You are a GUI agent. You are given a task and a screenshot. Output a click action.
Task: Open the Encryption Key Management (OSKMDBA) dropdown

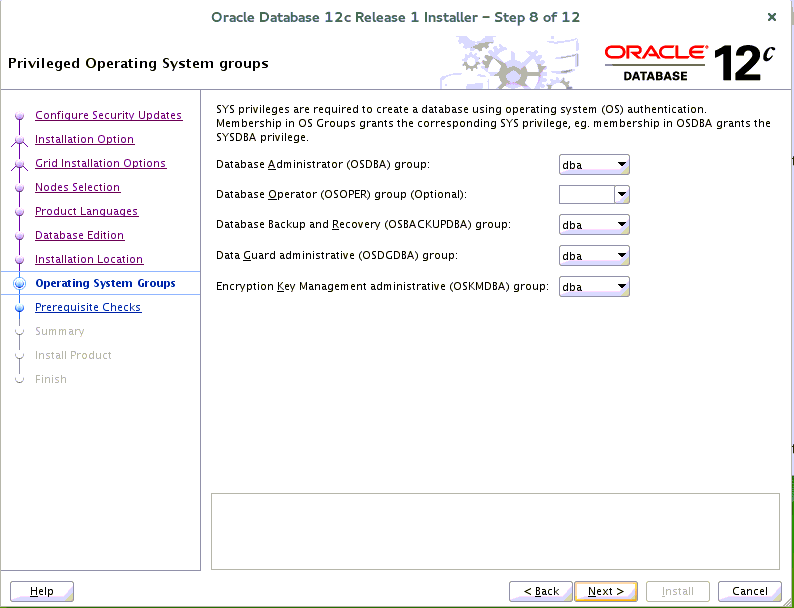(x=594, y=287)
